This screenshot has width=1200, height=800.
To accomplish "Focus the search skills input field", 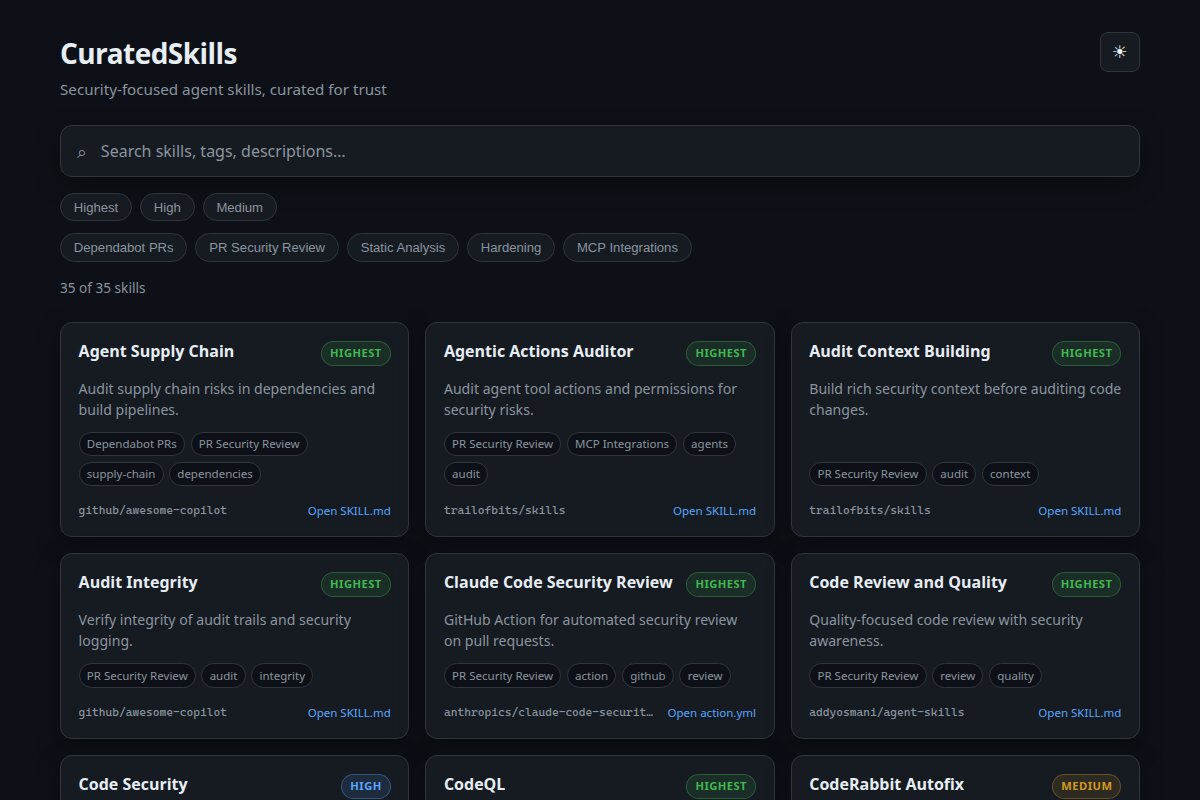I will coord(600,151).
